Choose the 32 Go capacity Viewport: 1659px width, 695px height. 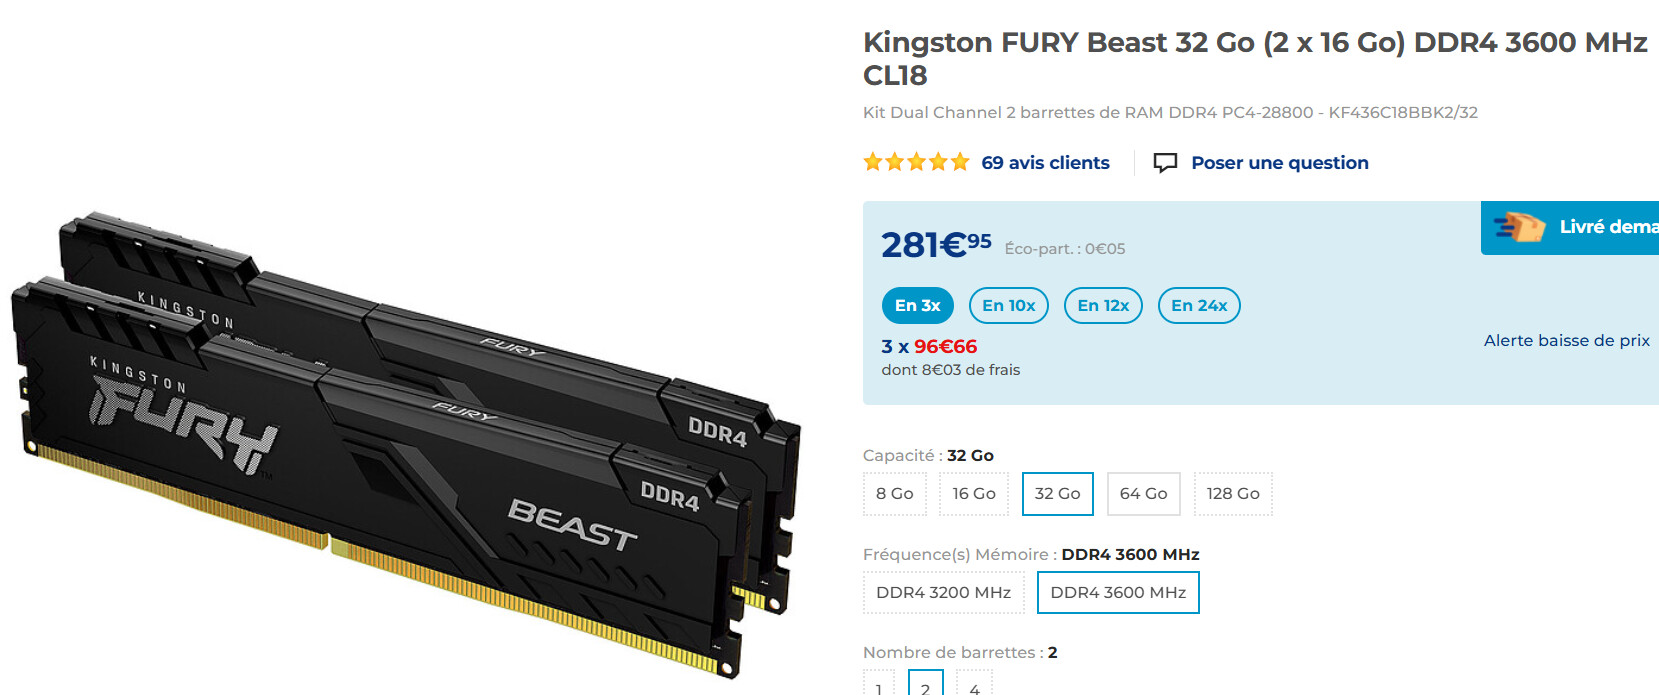tap(1058, 494)
